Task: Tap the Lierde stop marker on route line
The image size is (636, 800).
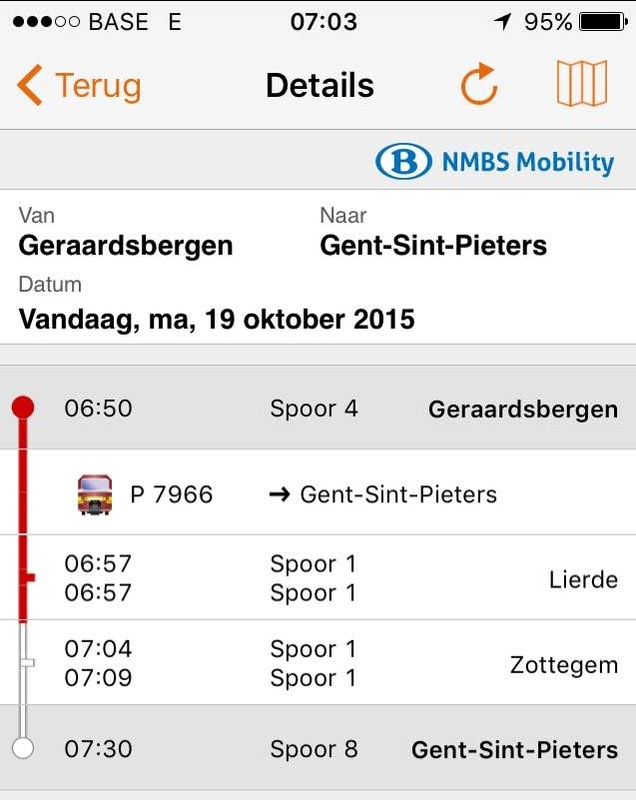Action: (29, 578)
